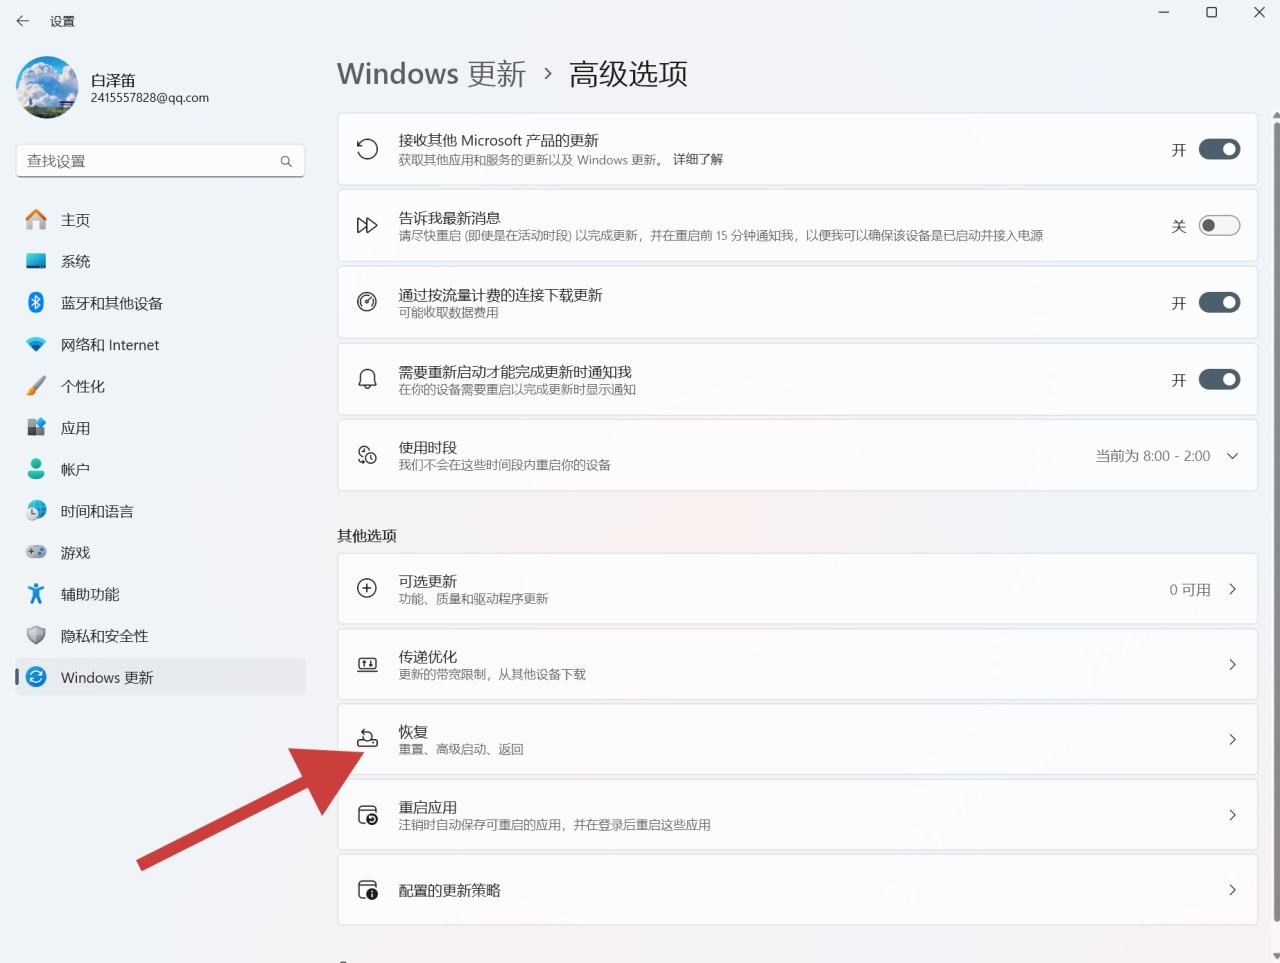Click the 蓝牙和其他设备 Bluetooth icon
1280x963 pixels.
pyautogui.click(x=36, y=303)
